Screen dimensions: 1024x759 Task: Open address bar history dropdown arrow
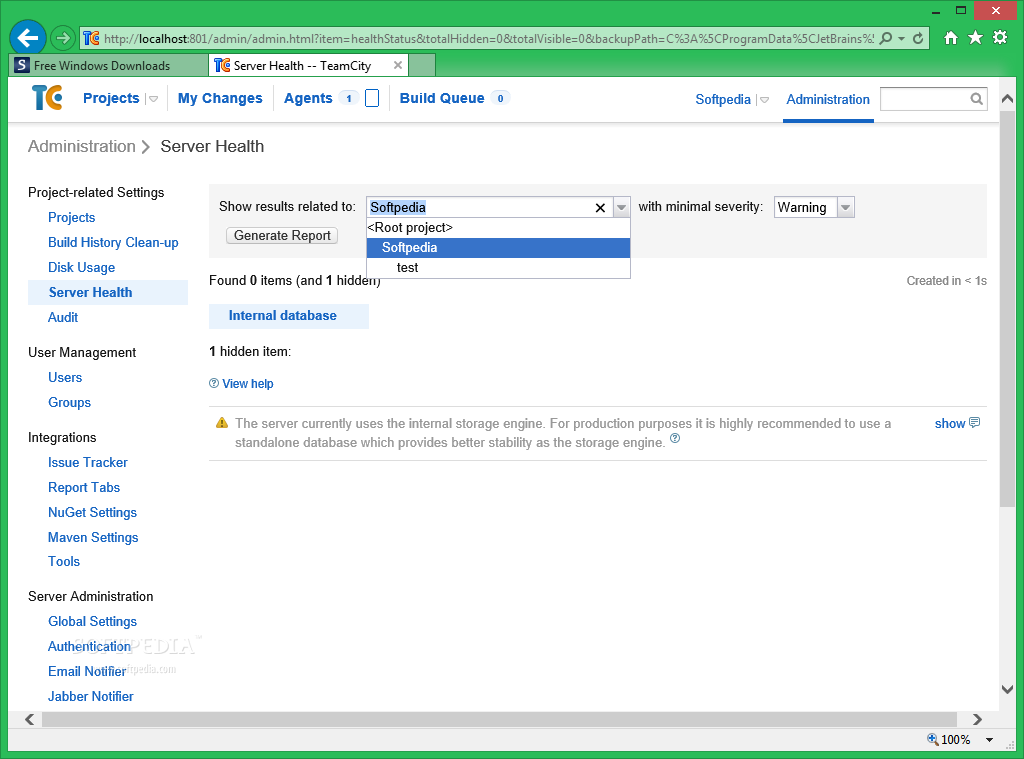tap(901, 39)
